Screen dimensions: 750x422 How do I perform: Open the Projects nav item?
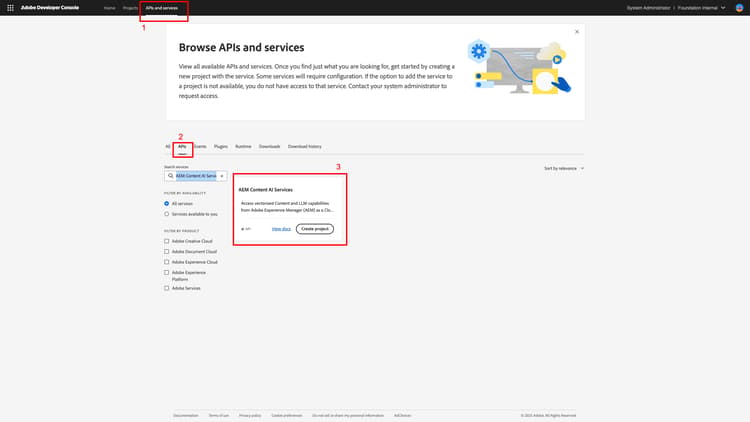click(130, 8)
